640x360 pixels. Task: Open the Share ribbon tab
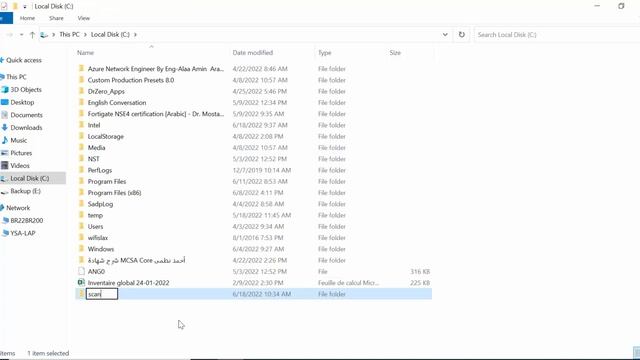(56, 18)
